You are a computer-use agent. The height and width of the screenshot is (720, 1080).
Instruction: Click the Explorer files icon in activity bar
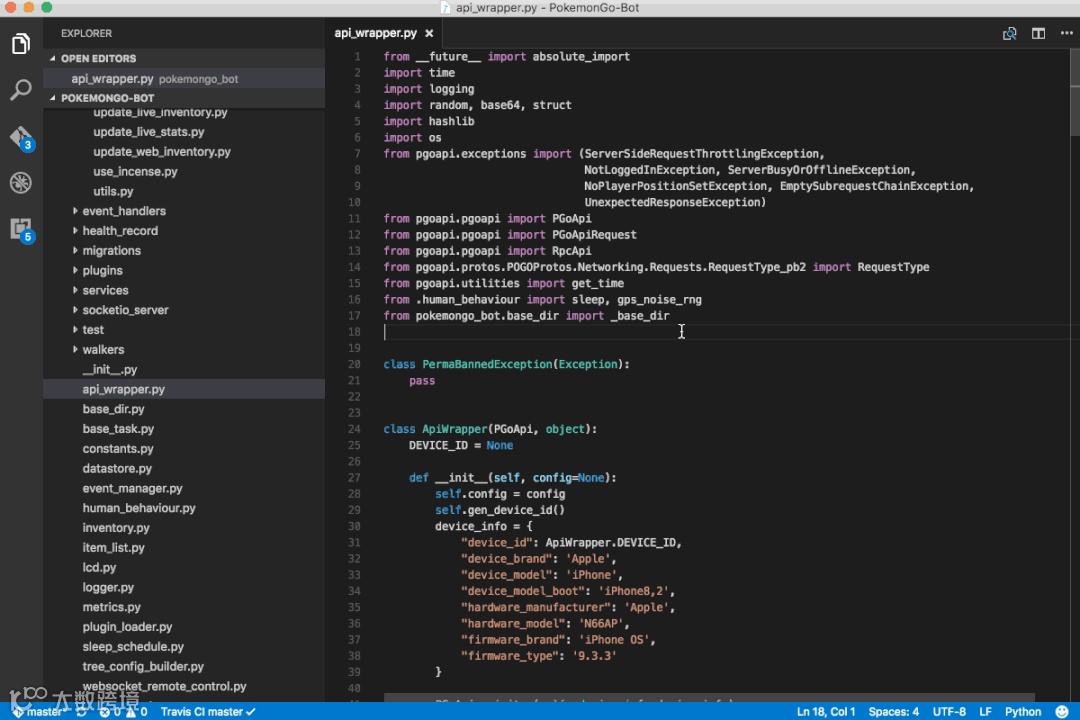tap(21, 44)
